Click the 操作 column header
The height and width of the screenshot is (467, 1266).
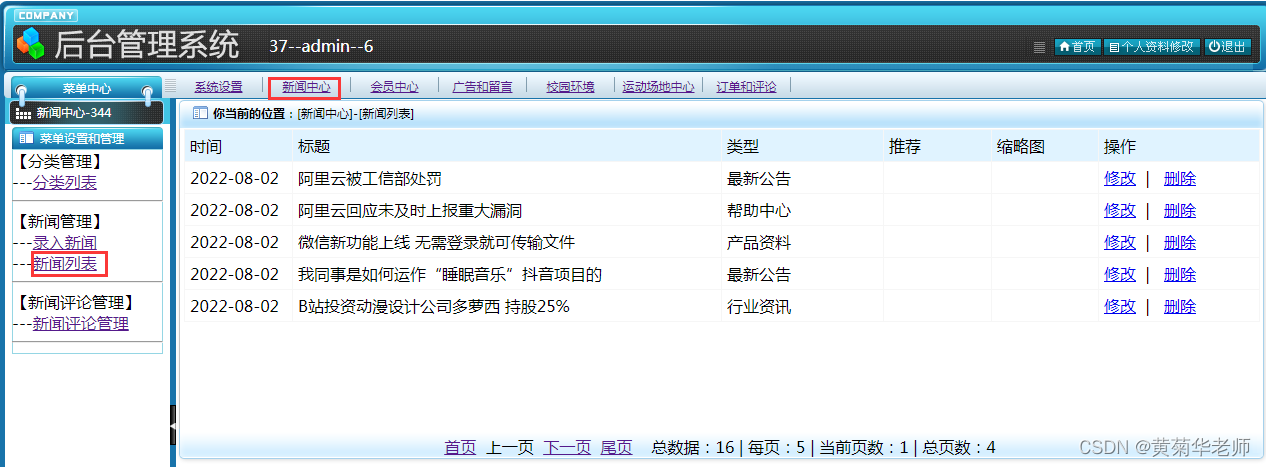pyautogui.click(x=1120, y=147)
